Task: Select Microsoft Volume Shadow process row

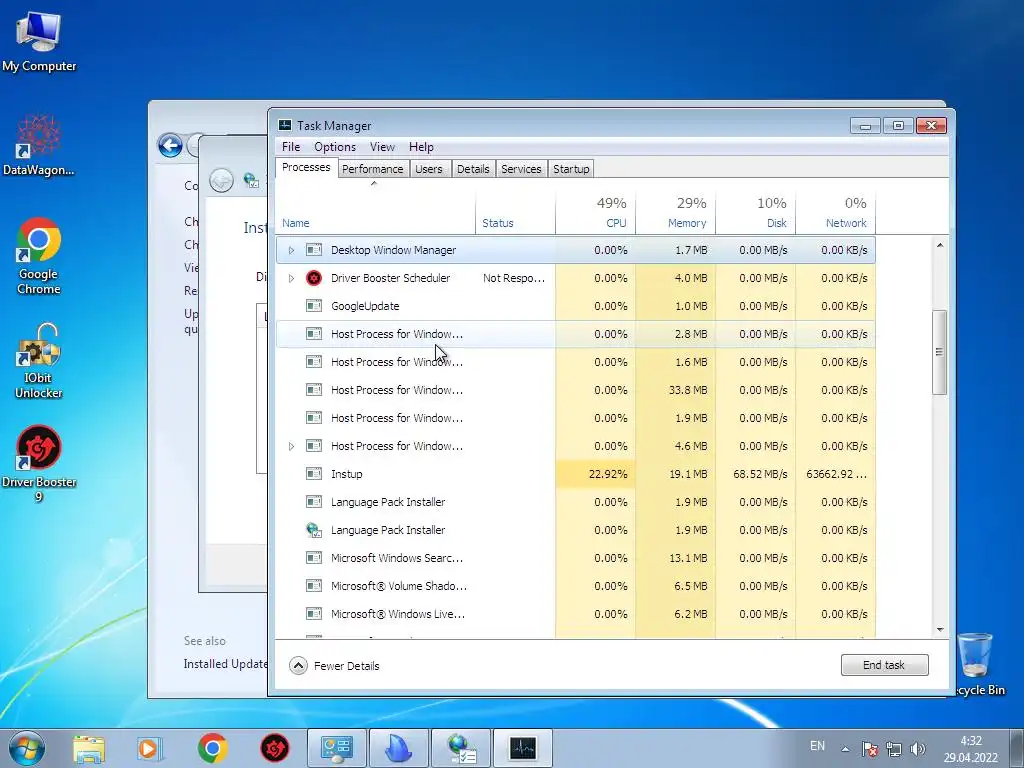Action: point(575,586)
